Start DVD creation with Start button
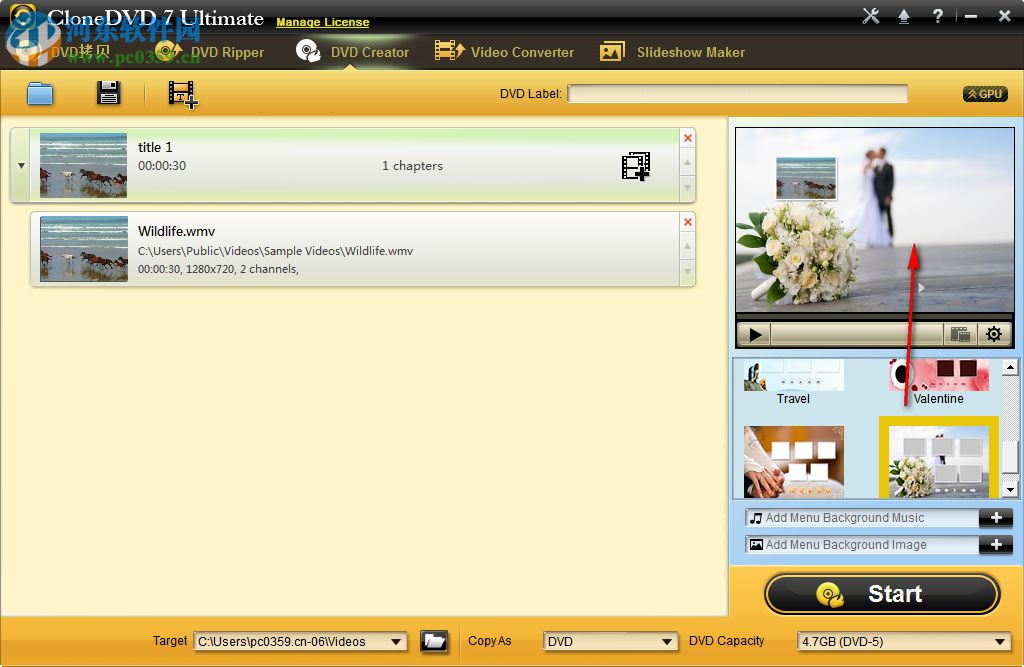Viewport: 1024px width, 667px height. (x=882, y=594)
